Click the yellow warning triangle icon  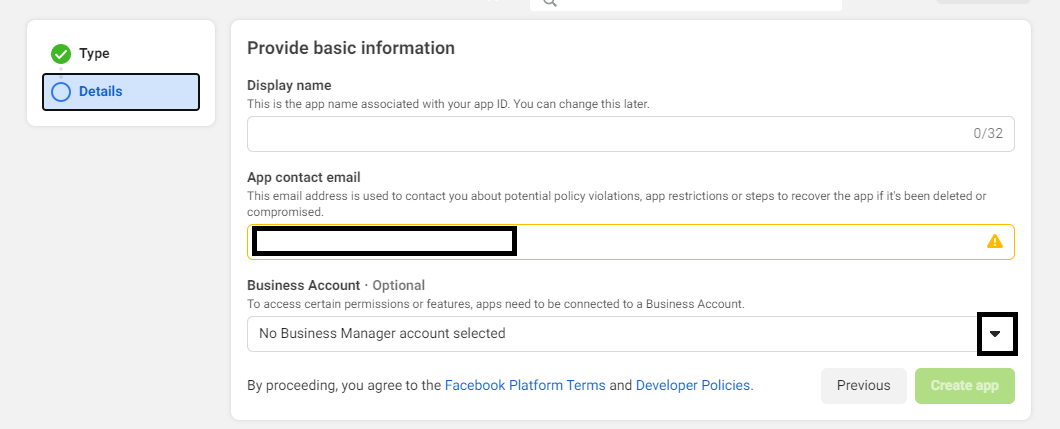click(x=994, y=241)
